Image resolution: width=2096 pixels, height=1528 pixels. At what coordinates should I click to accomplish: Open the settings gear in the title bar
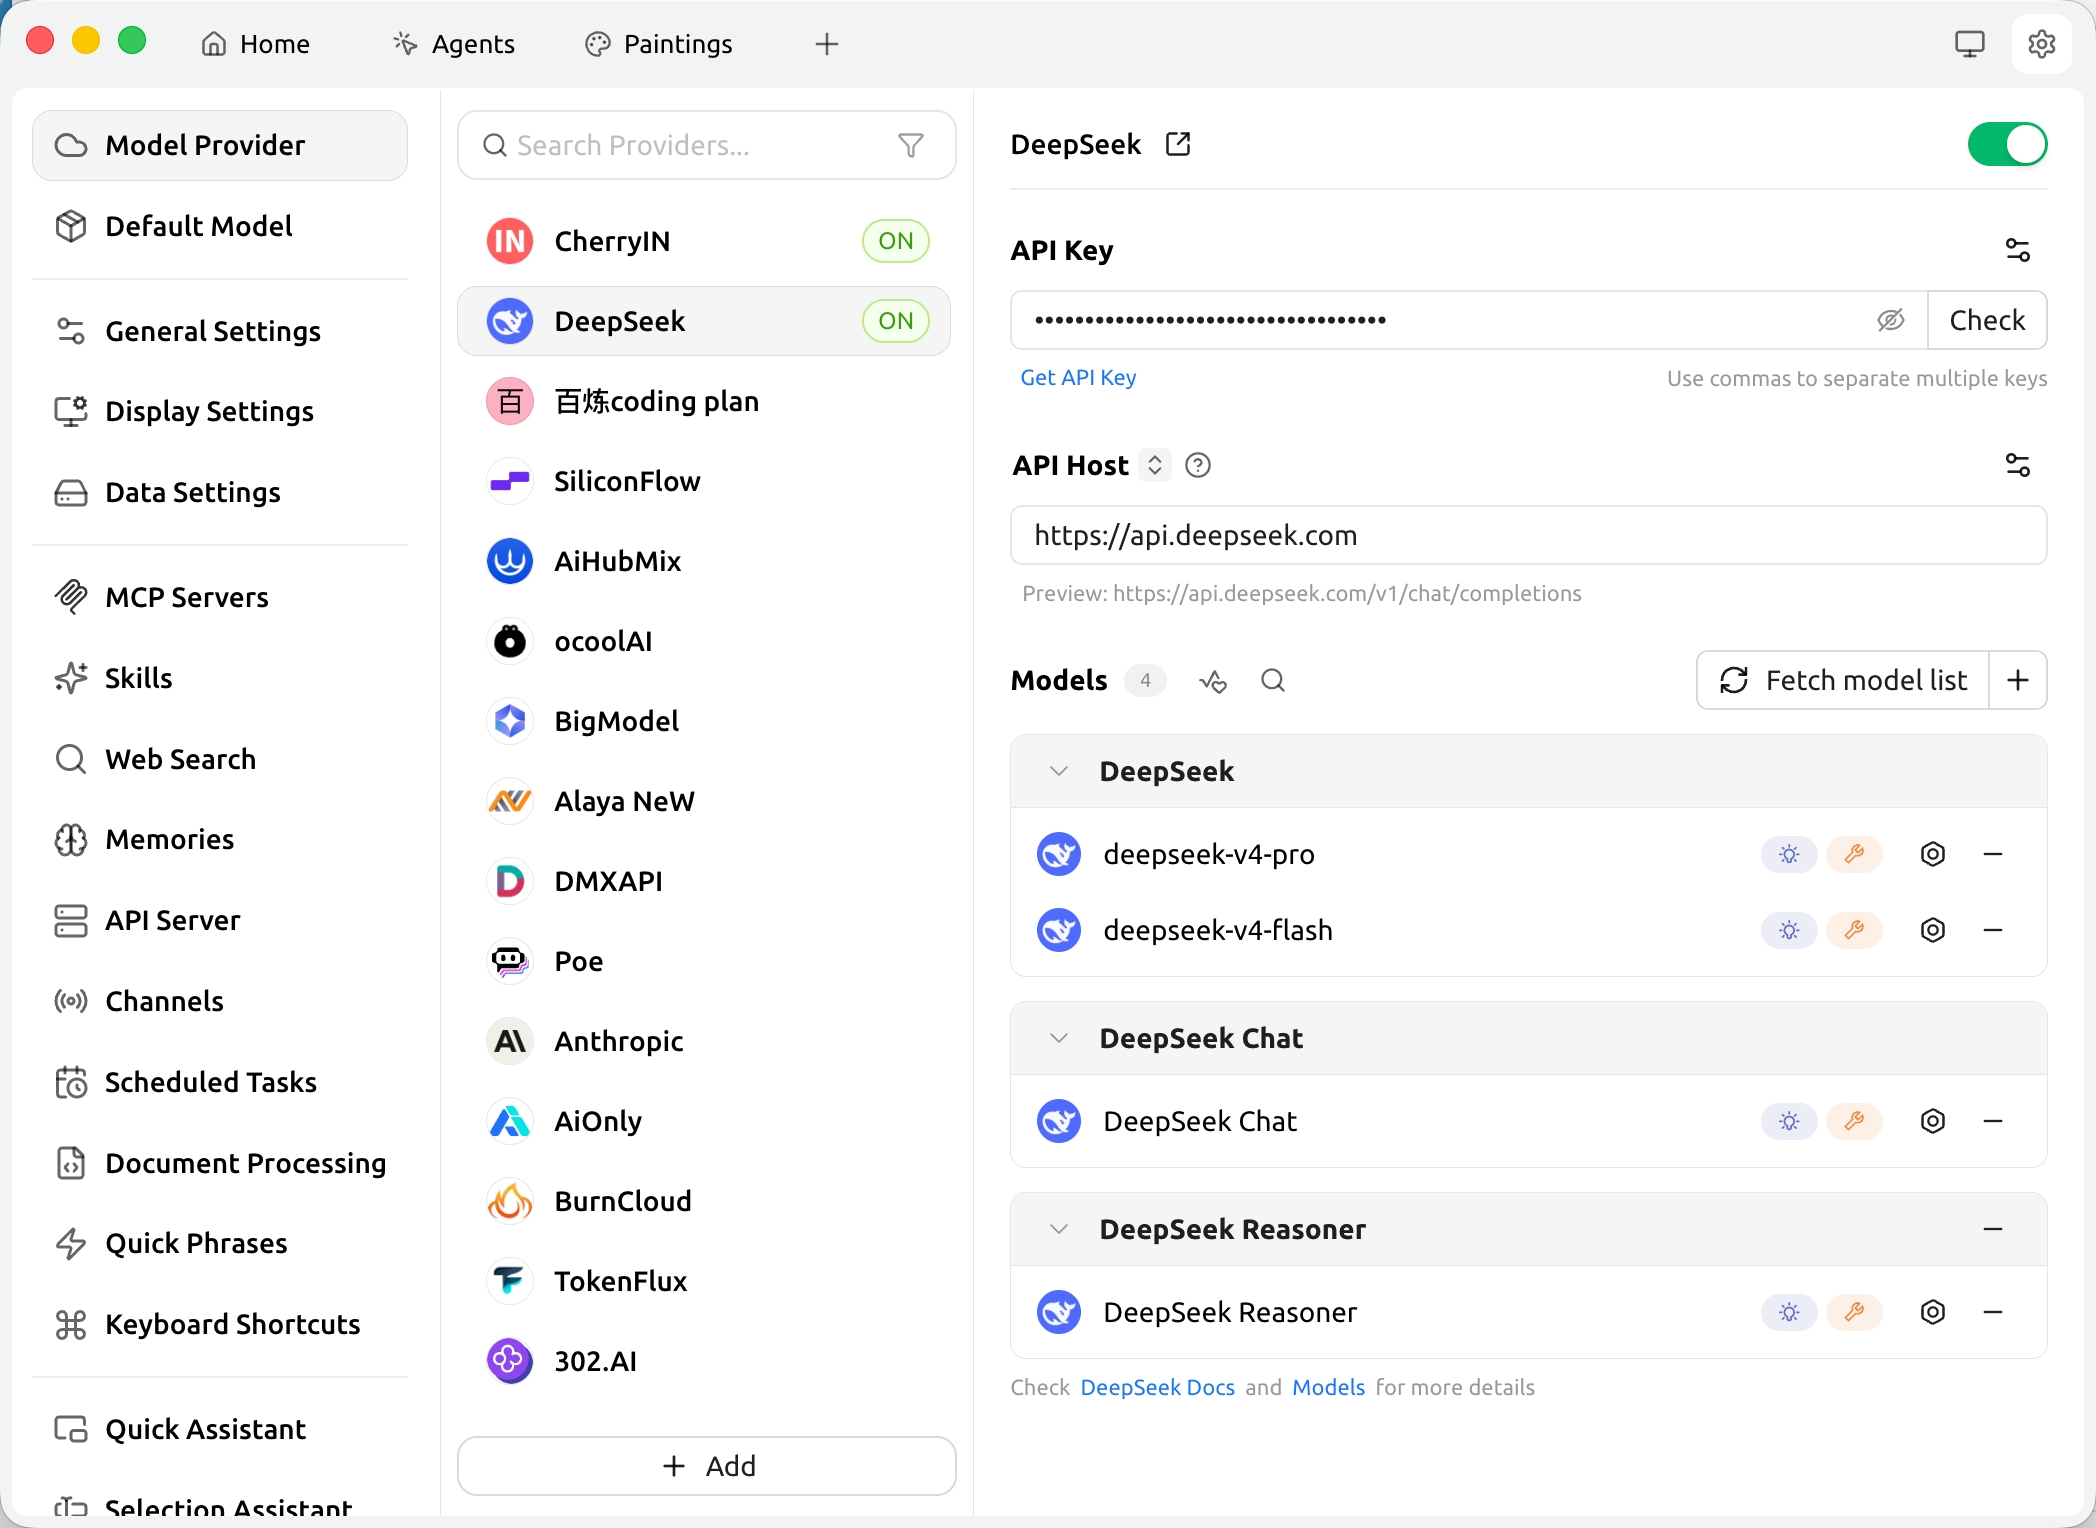tap(2041, 44)
